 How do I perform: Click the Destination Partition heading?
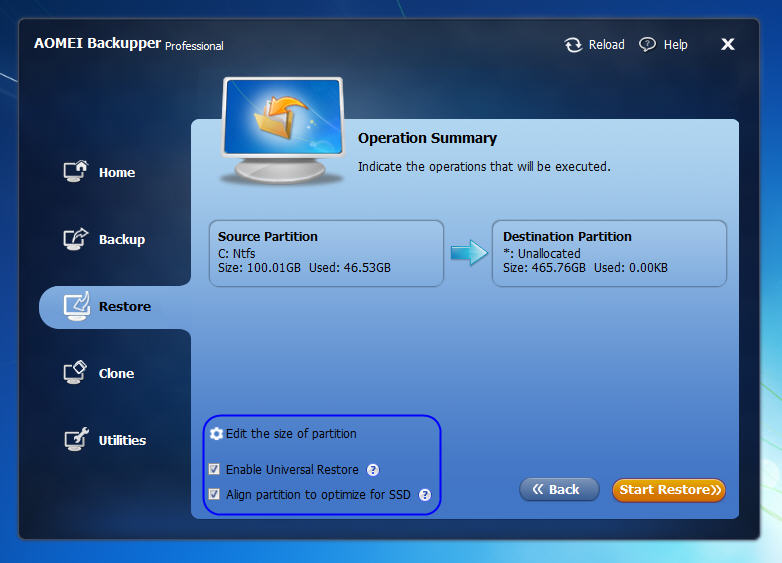567,236
